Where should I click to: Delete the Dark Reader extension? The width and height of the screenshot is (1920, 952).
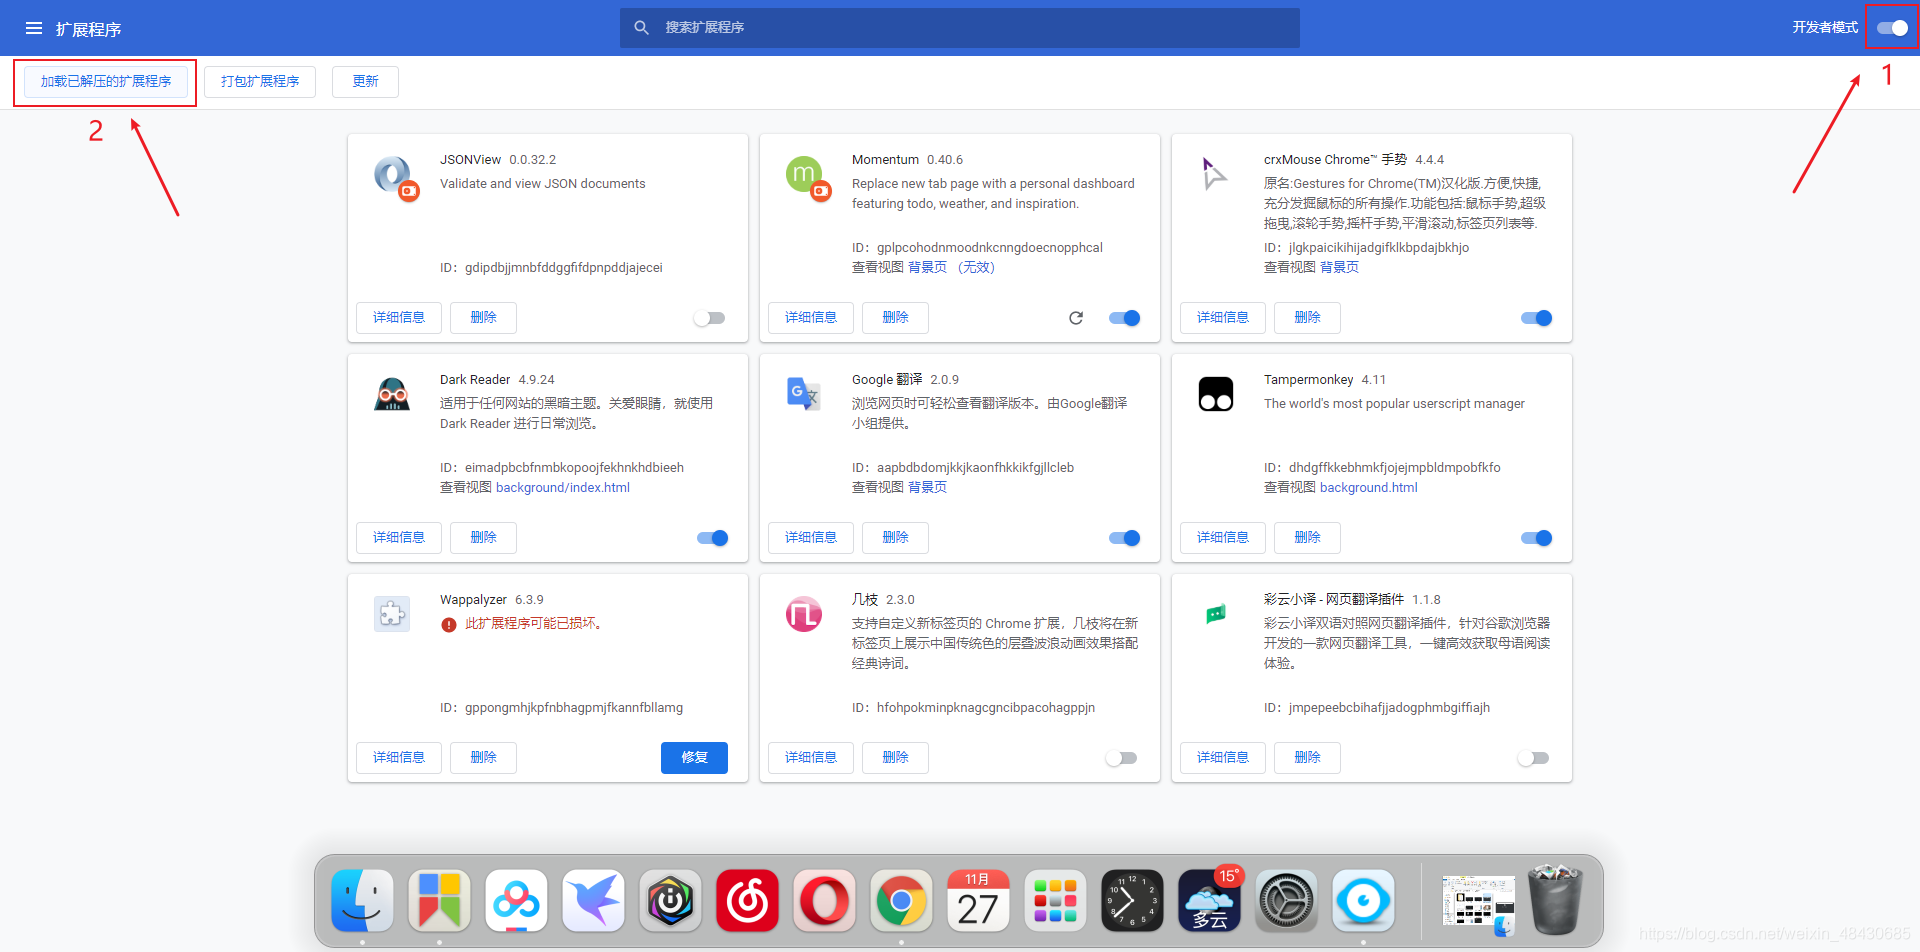483,537
